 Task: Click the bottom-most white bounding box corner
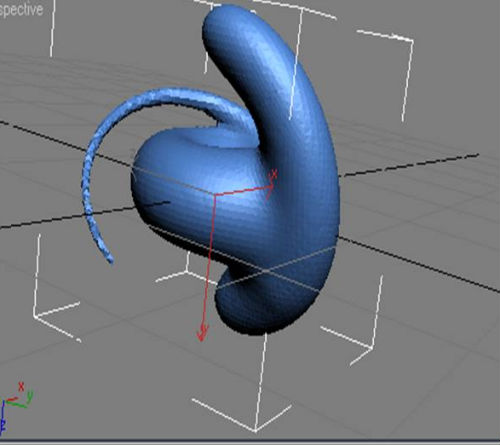coord(256,430)
